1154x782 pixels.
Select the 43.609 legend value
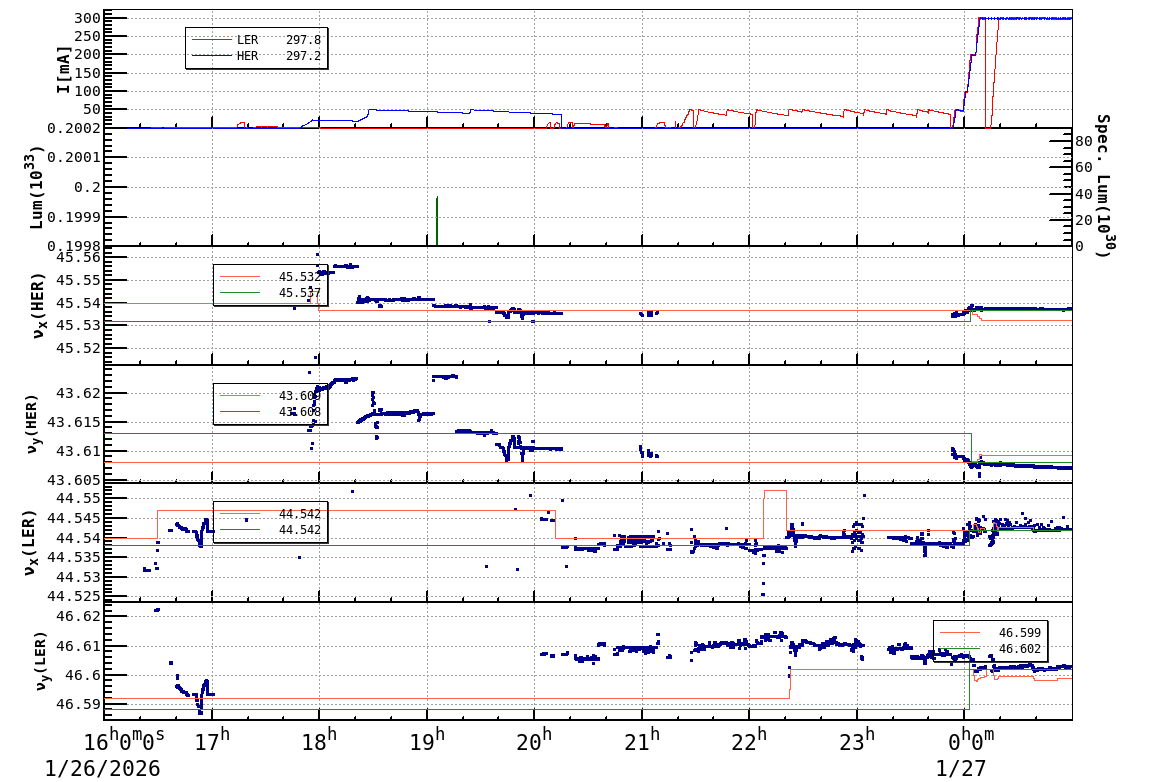(300, 396)
